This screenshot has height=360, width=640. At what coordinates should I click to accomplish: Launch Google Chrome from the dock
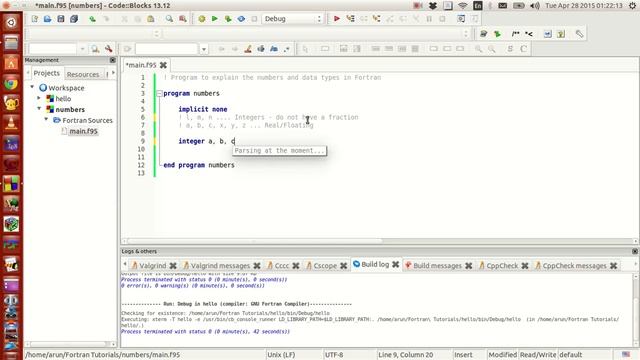click(x=11, y=83)
